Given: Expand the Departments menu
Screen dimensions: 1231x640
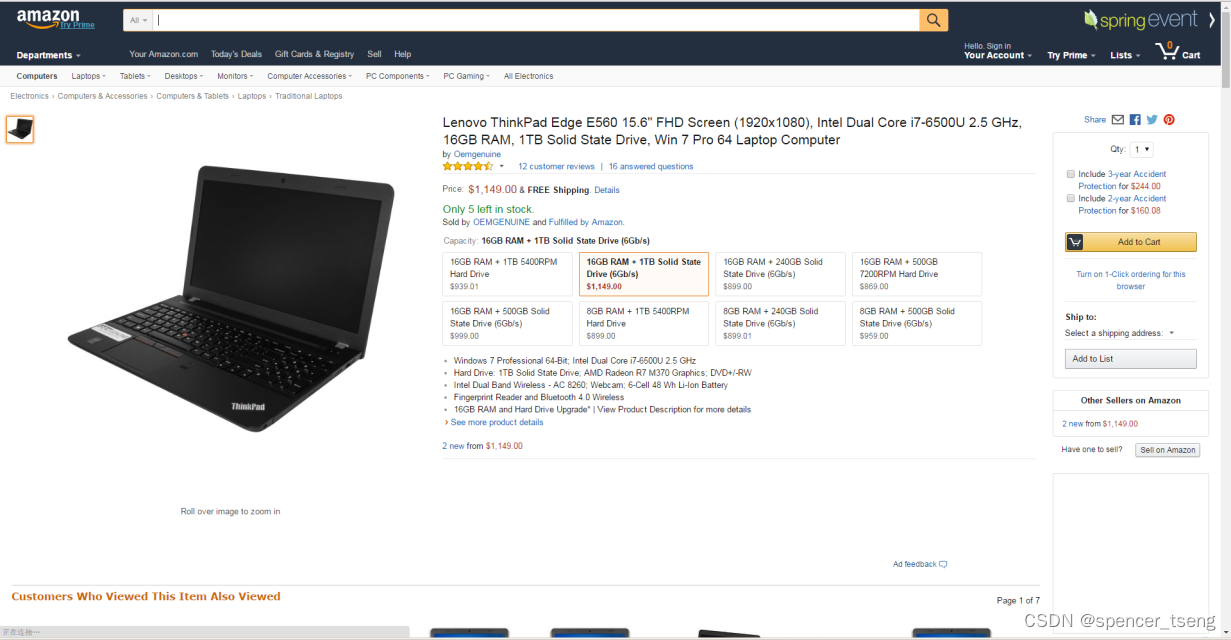Looking at the screenshot, I should pyautogui.click(x=49, y=55).
